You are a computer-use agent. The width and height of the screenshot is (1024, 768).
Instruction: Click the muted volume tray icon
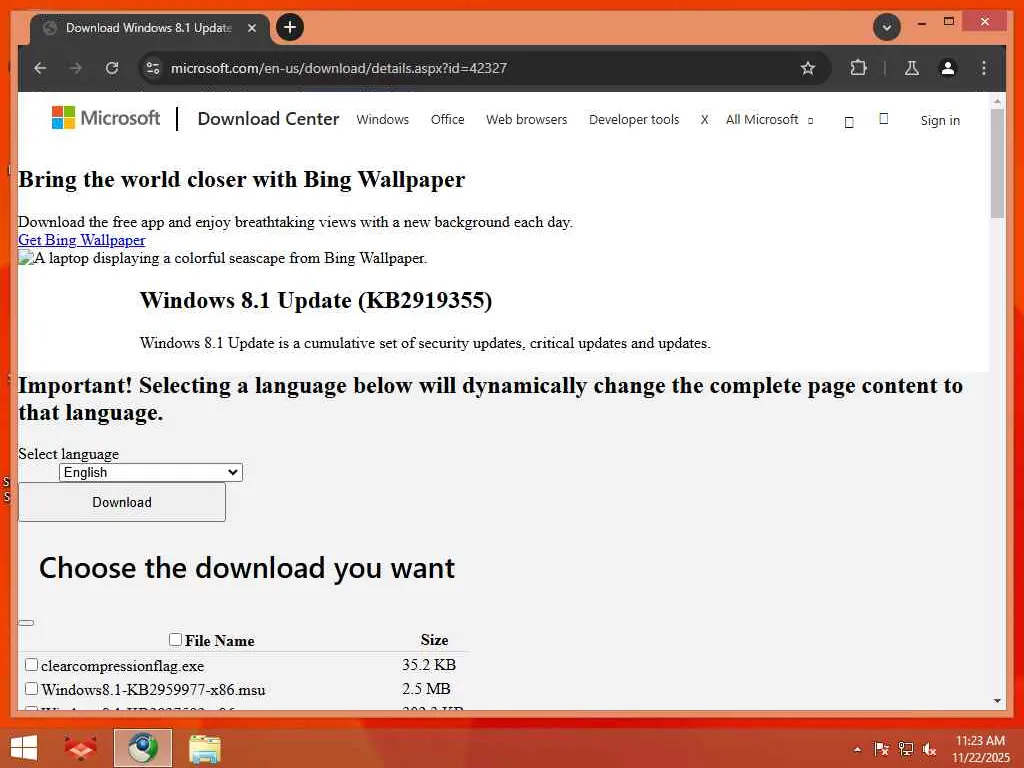929,749
